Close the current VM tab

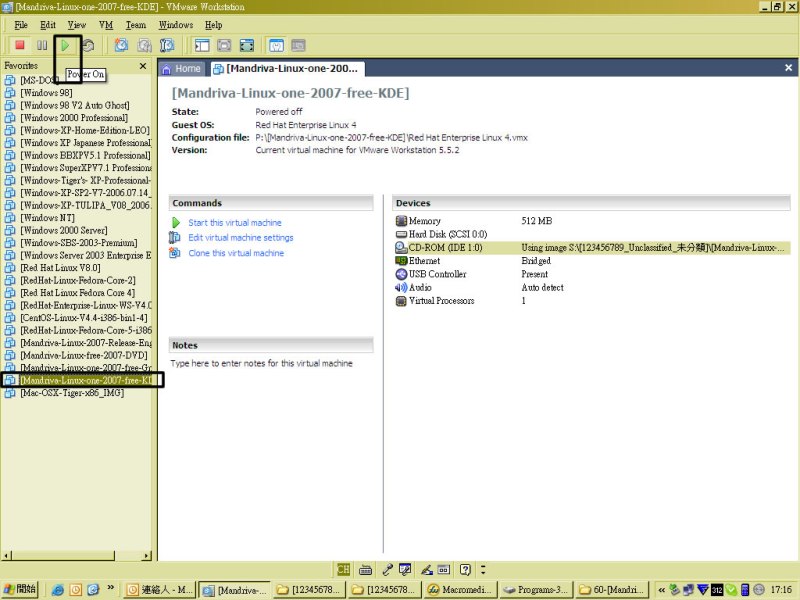(x=788, y=67)
